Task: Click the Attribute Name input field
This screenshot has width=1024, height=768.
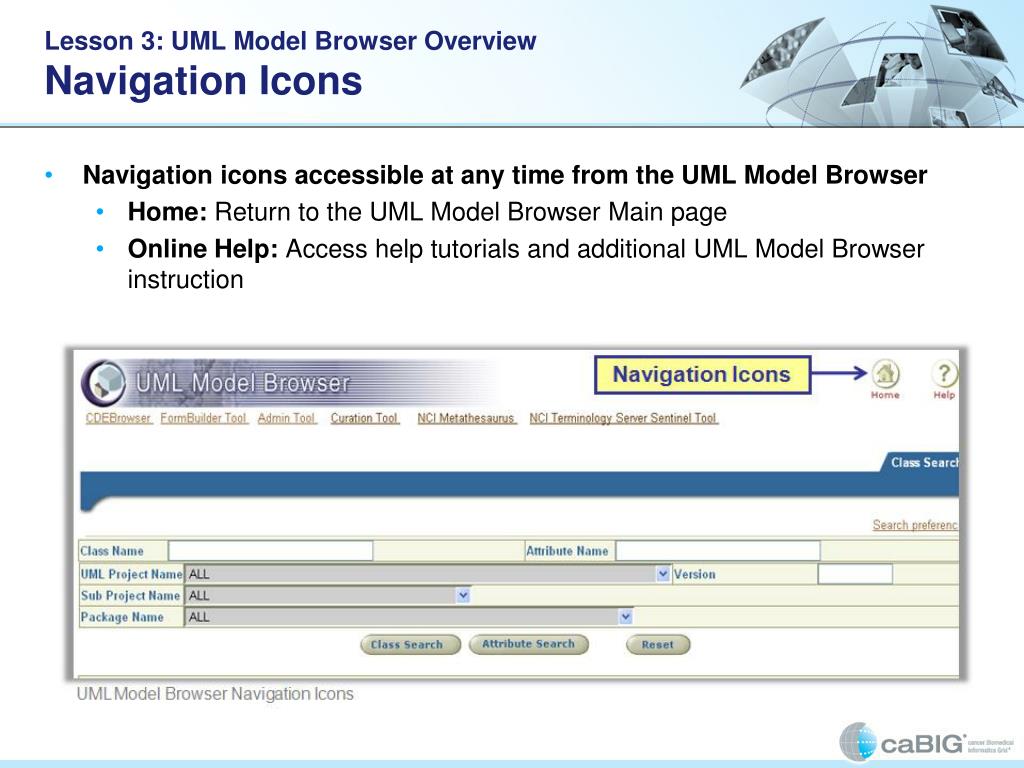Action: (x=718, y=551)
